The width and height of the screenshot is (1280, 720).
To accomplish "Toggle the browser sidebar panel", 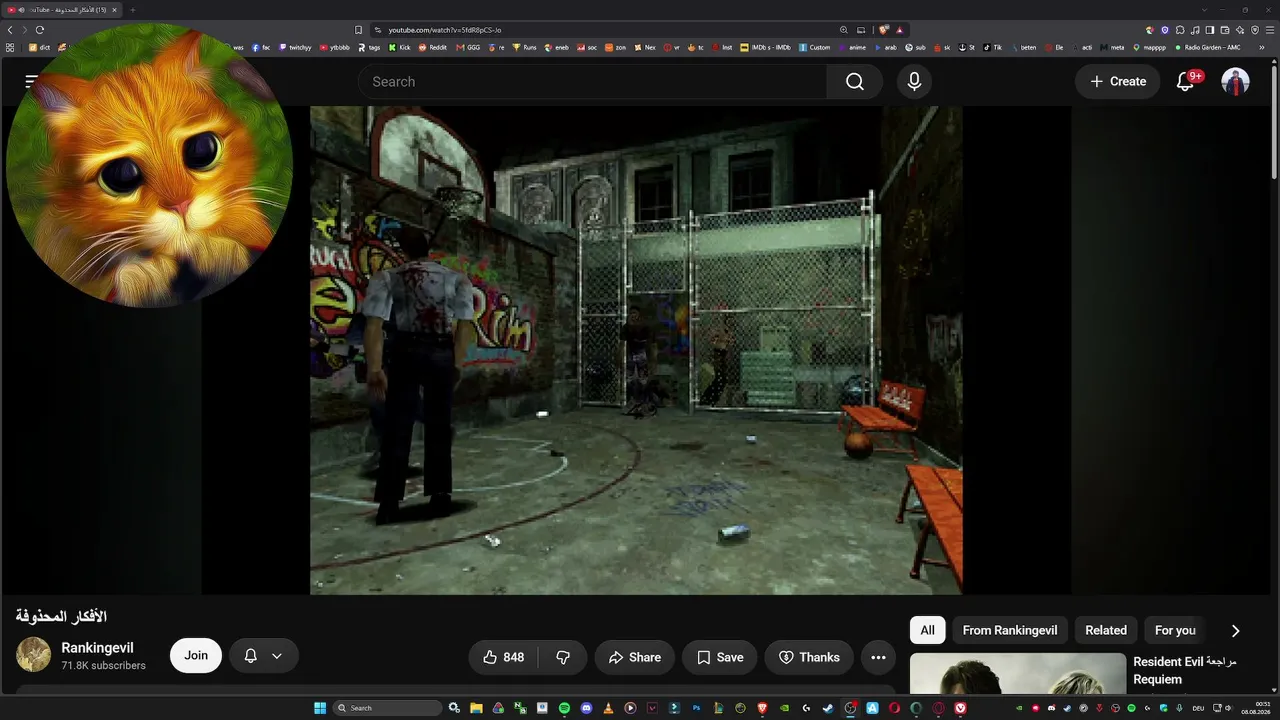I will (1210, 30).
